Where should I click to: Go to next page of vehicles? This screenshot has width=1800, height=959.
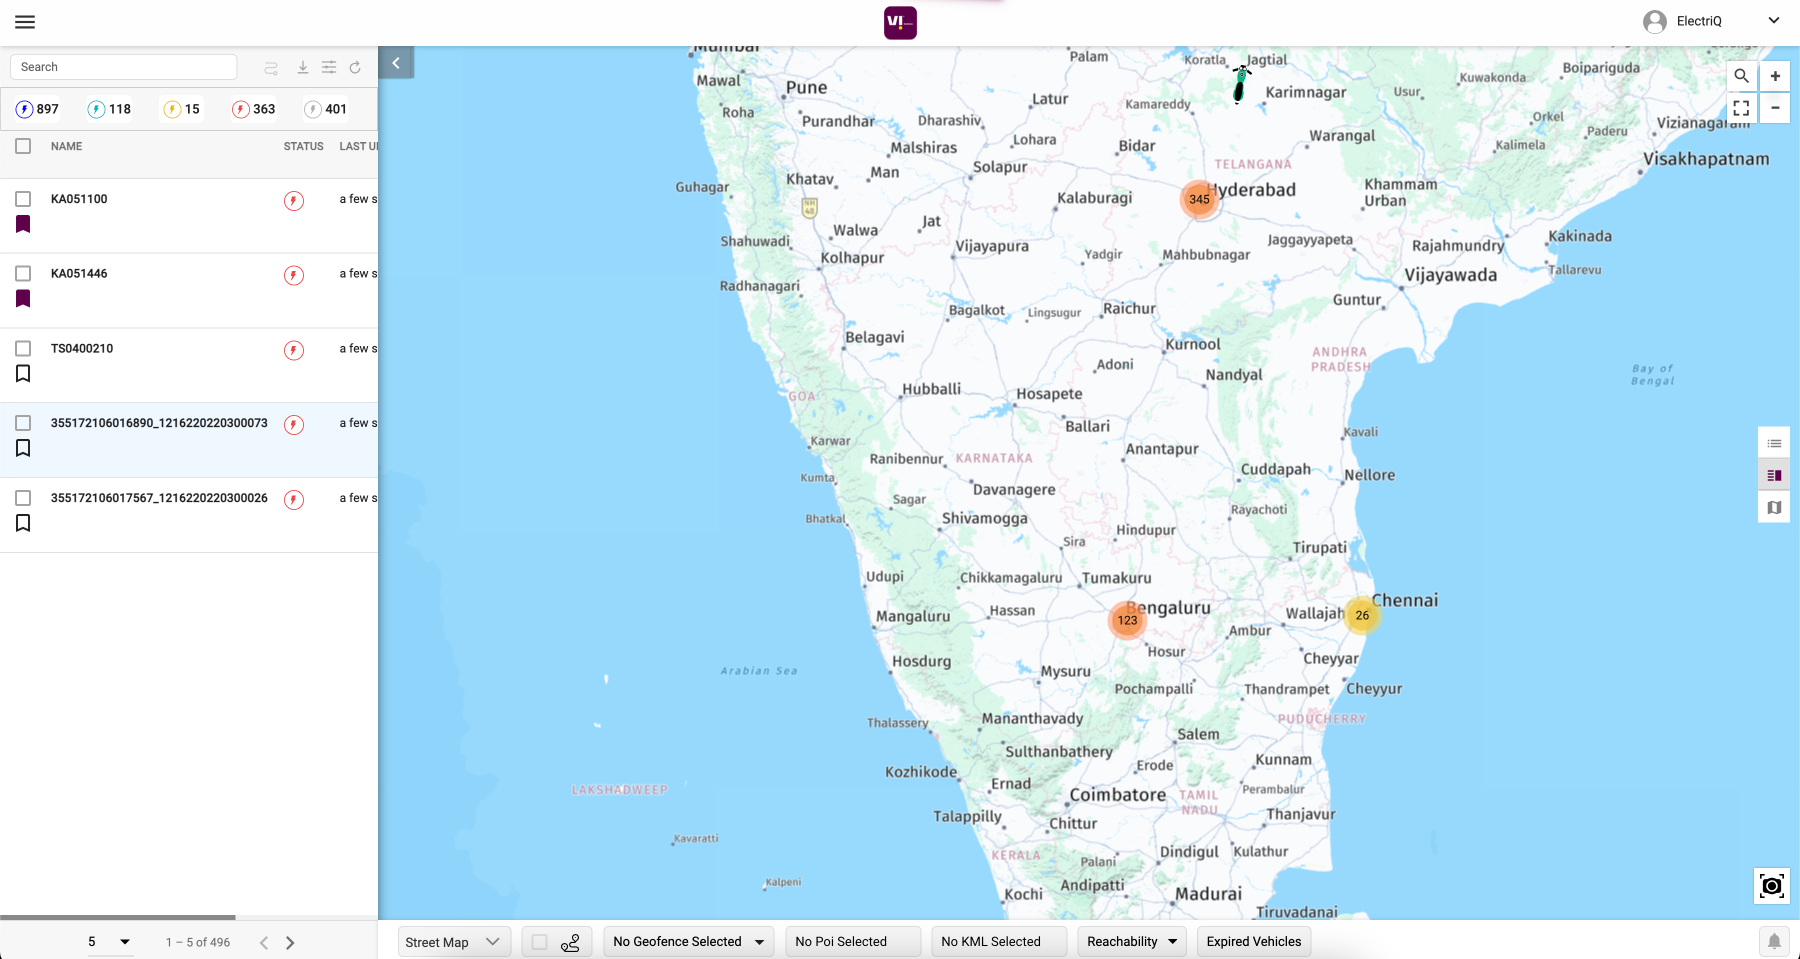click(x=290, y=943)
